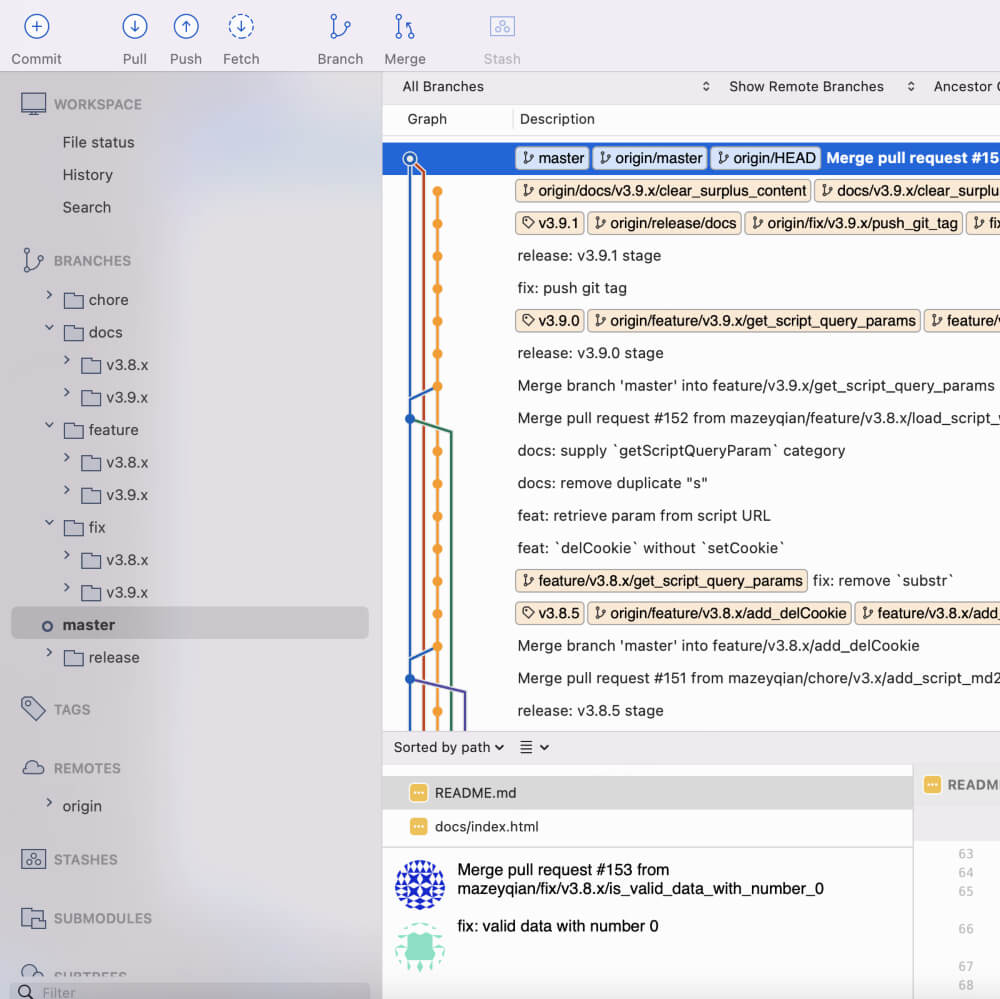Switch to the History view
Screen dimensions: 1000x999
(88, 174)
